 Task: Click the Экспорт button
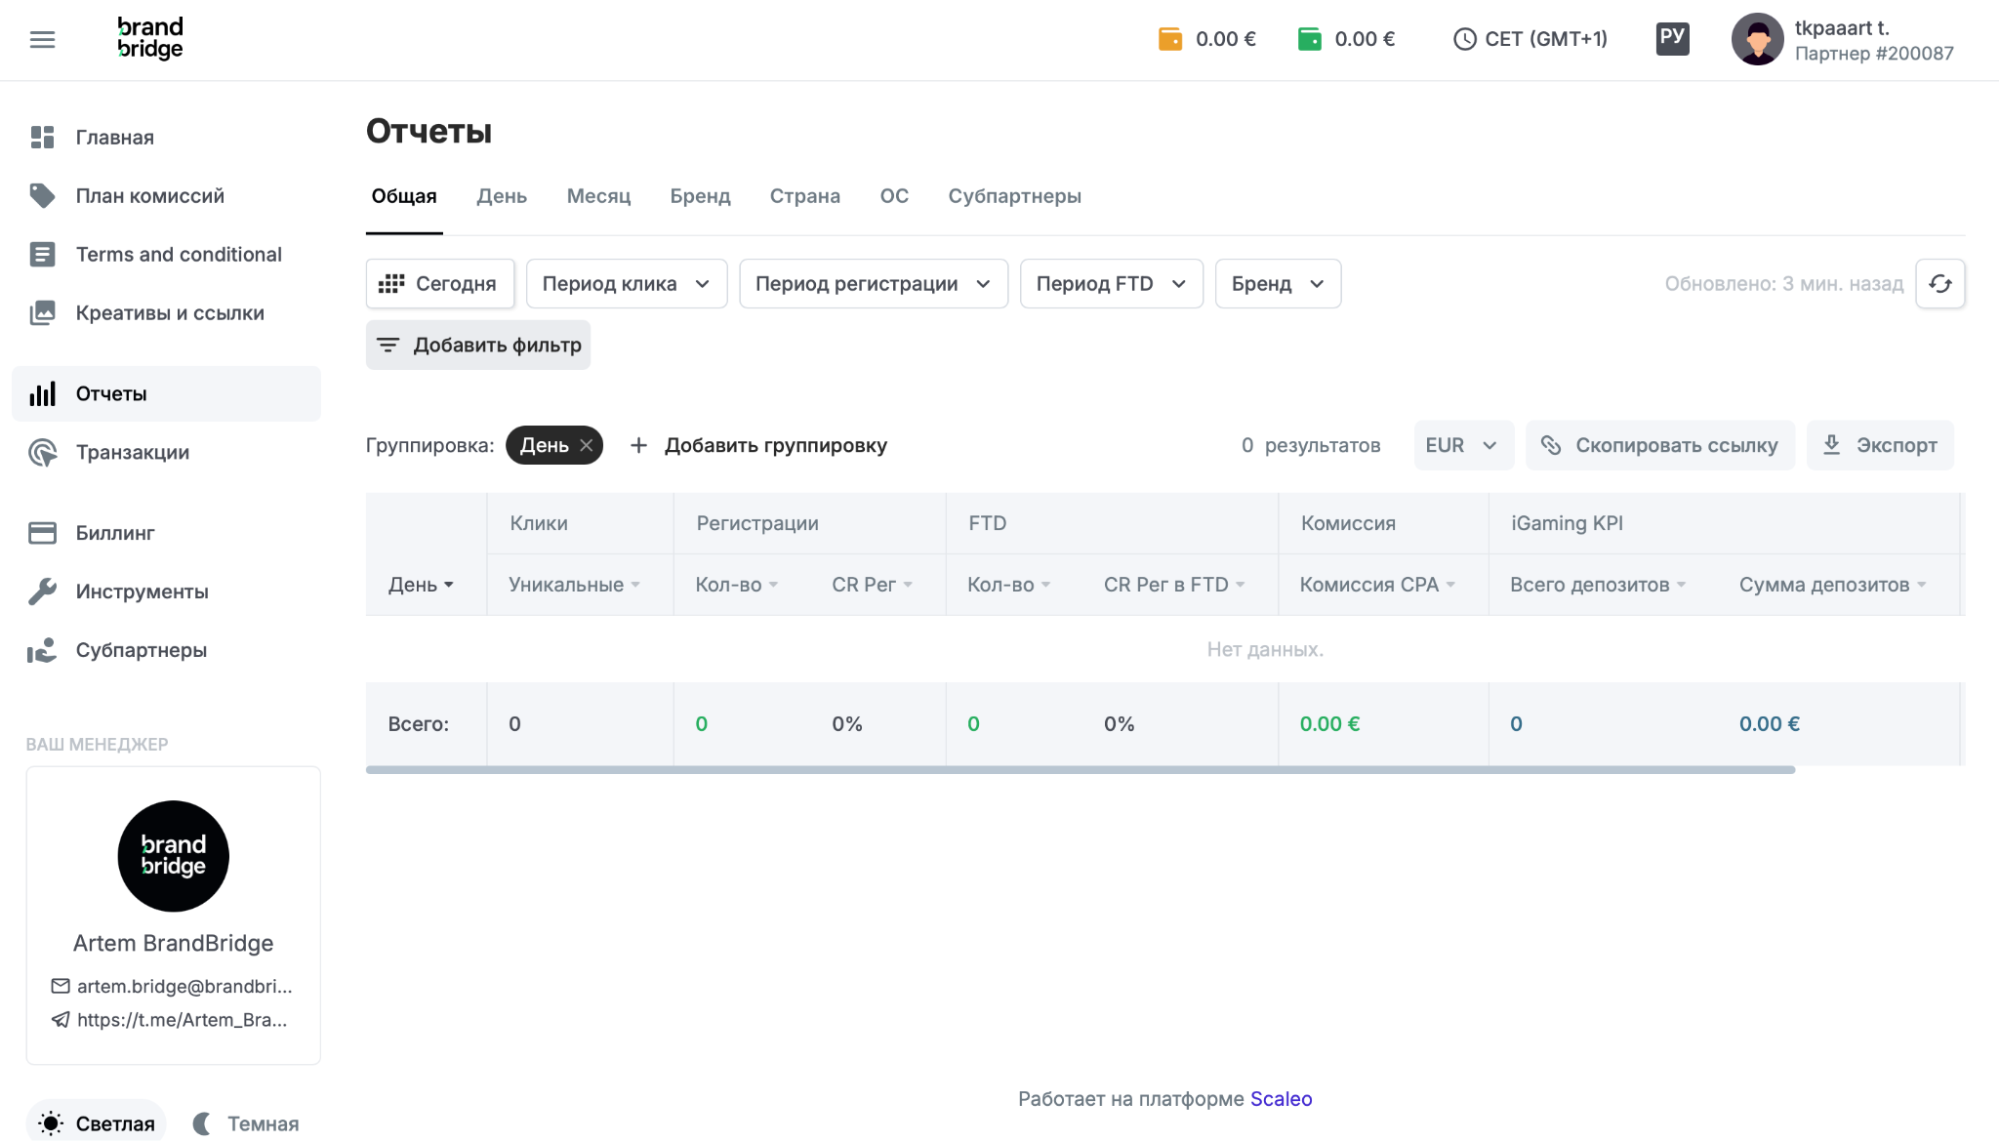pyautogui.click(x=1880, y=445)
